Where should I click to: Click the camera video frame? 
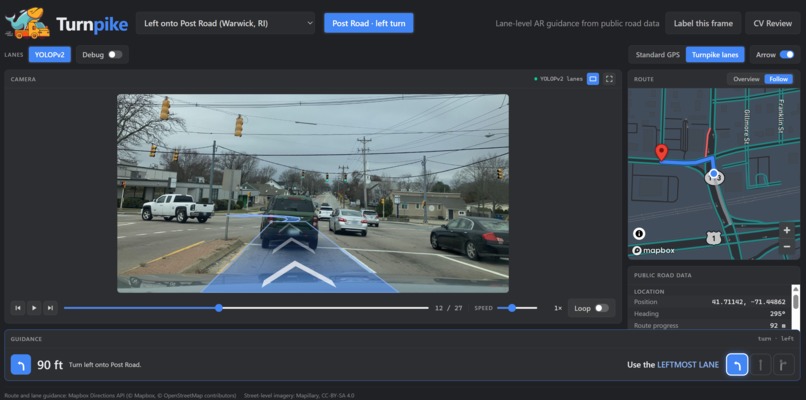[313, 193]
